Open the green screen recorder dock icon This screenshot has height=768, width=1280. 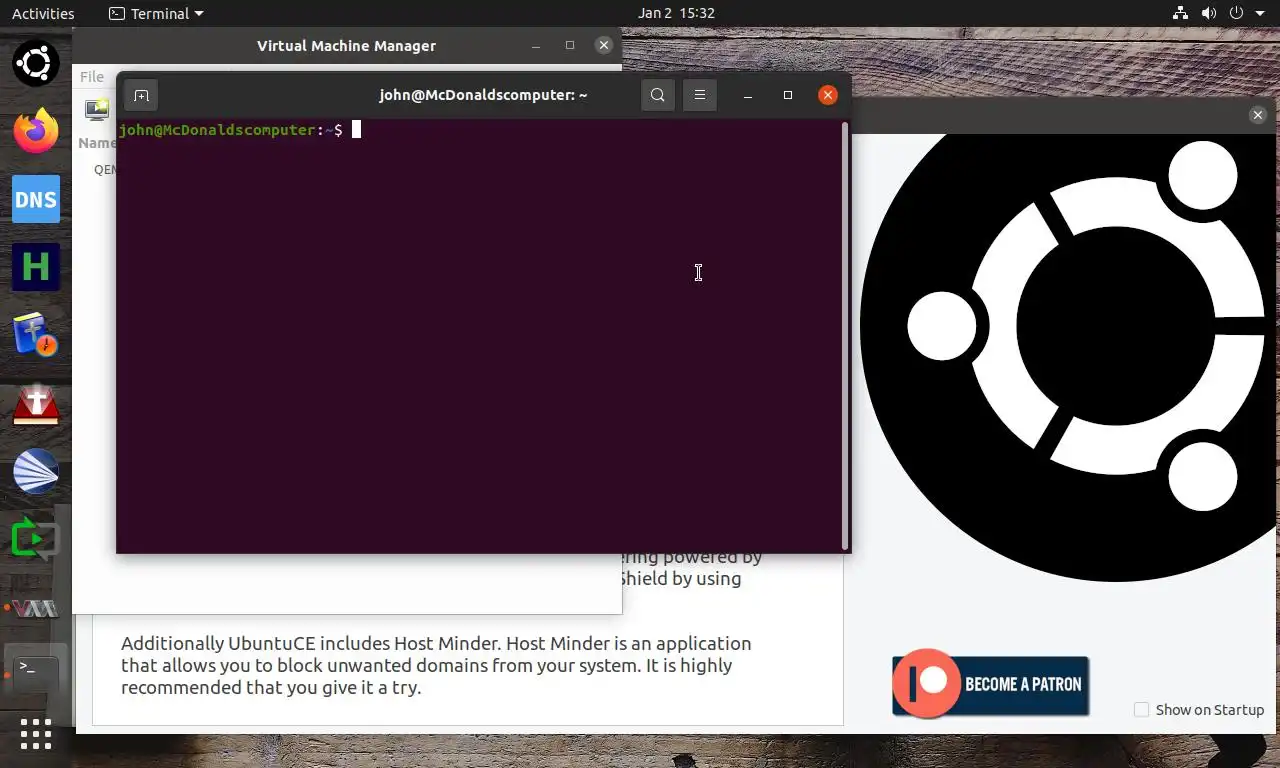[x=36, y=539]
